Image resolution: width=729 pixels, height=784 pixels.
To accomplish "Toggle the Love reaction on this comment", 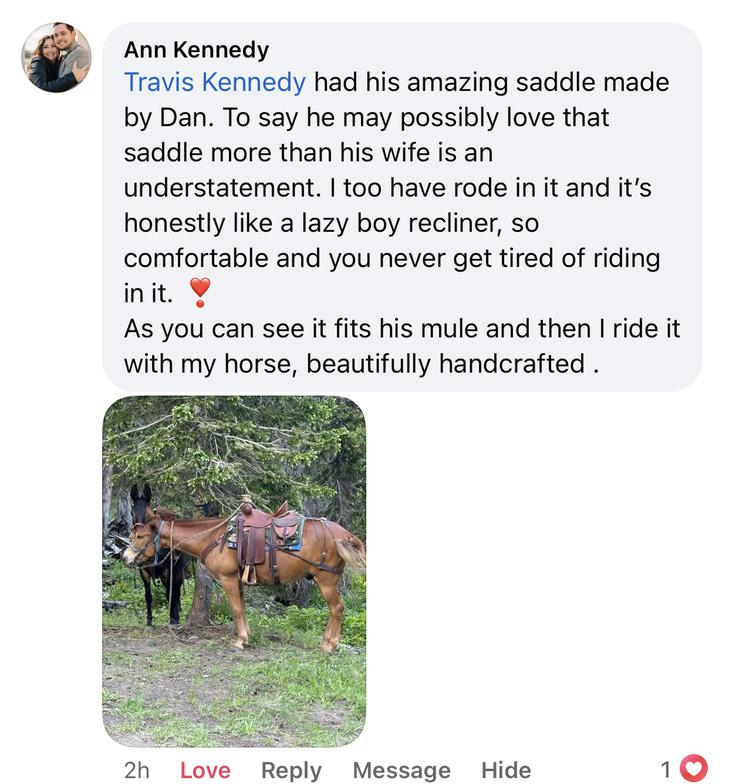I will pyautogui.click(x=205, y=769).
